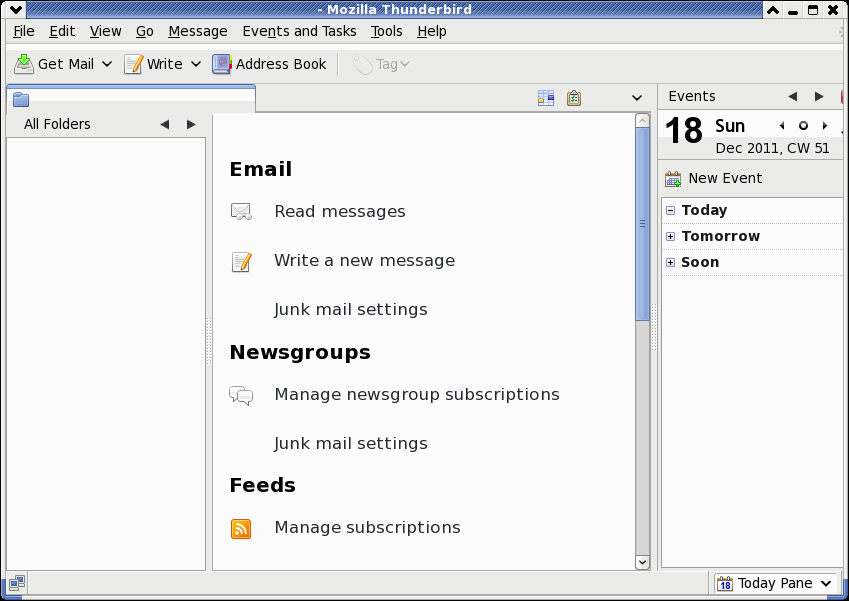
Task: Open Junk mail settings under Newsgroups
Action: pyautogui.click(x=351, y=443)
